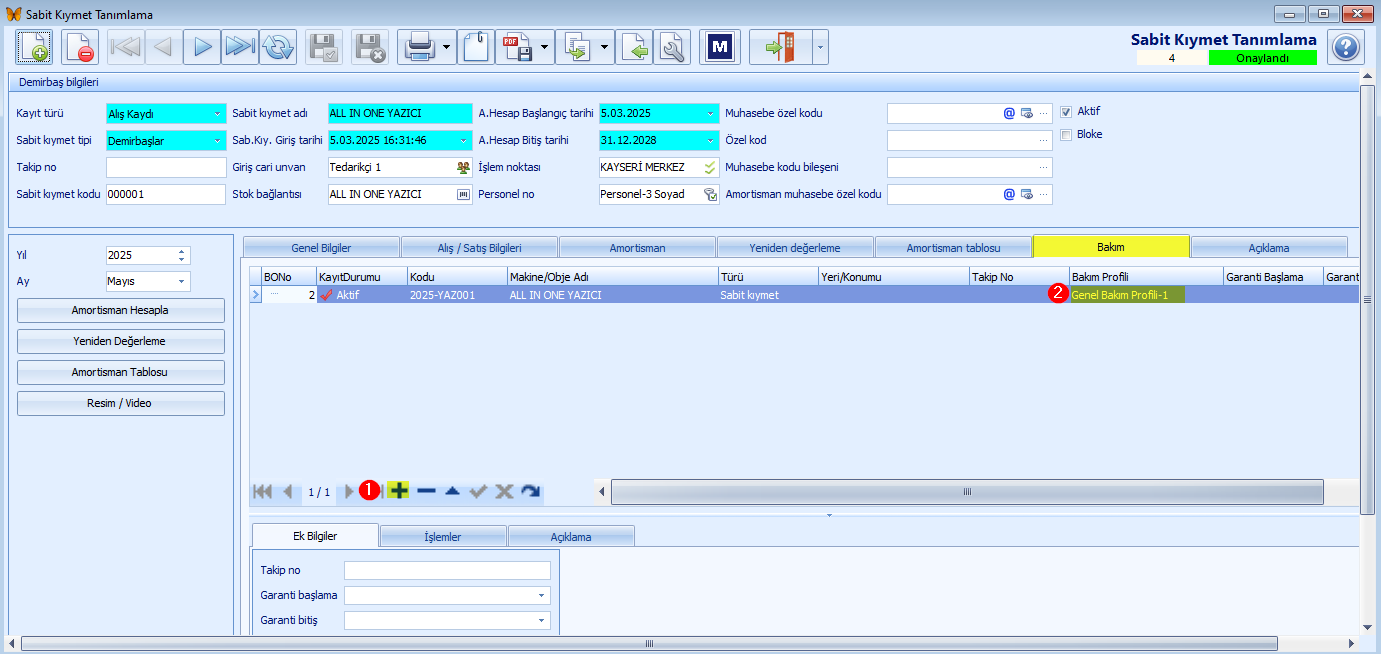This screenshot has height=654, width=1381.
Task: Go to next record with blue arrow
Action: 202,47
